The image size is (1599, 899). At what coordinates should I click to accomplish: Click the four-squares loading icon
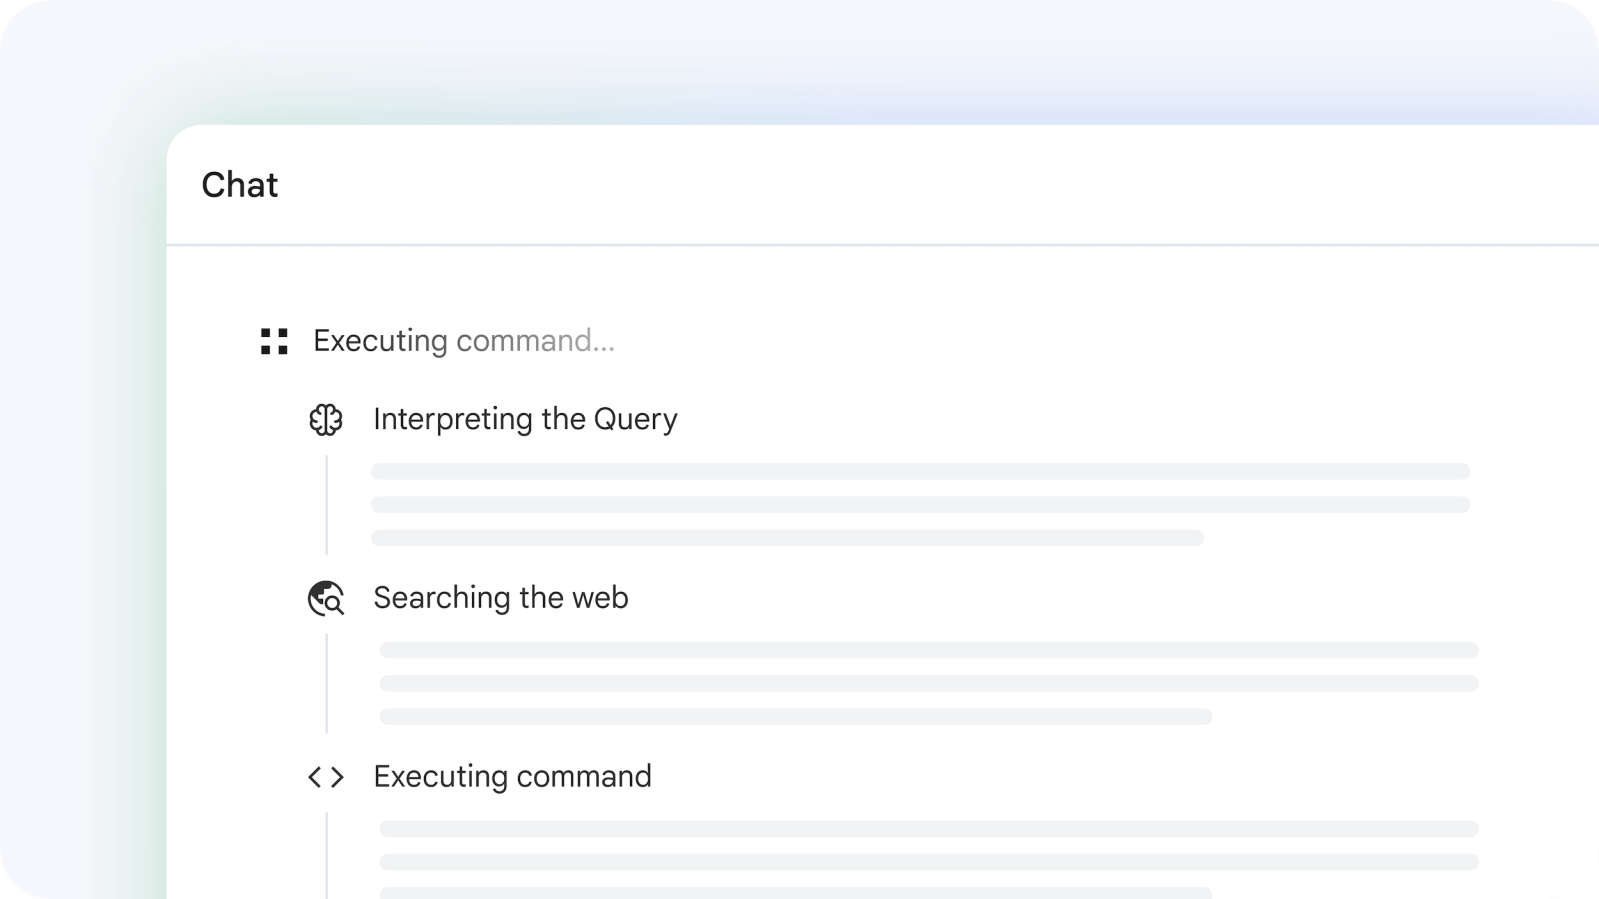(x=274, y=341)
